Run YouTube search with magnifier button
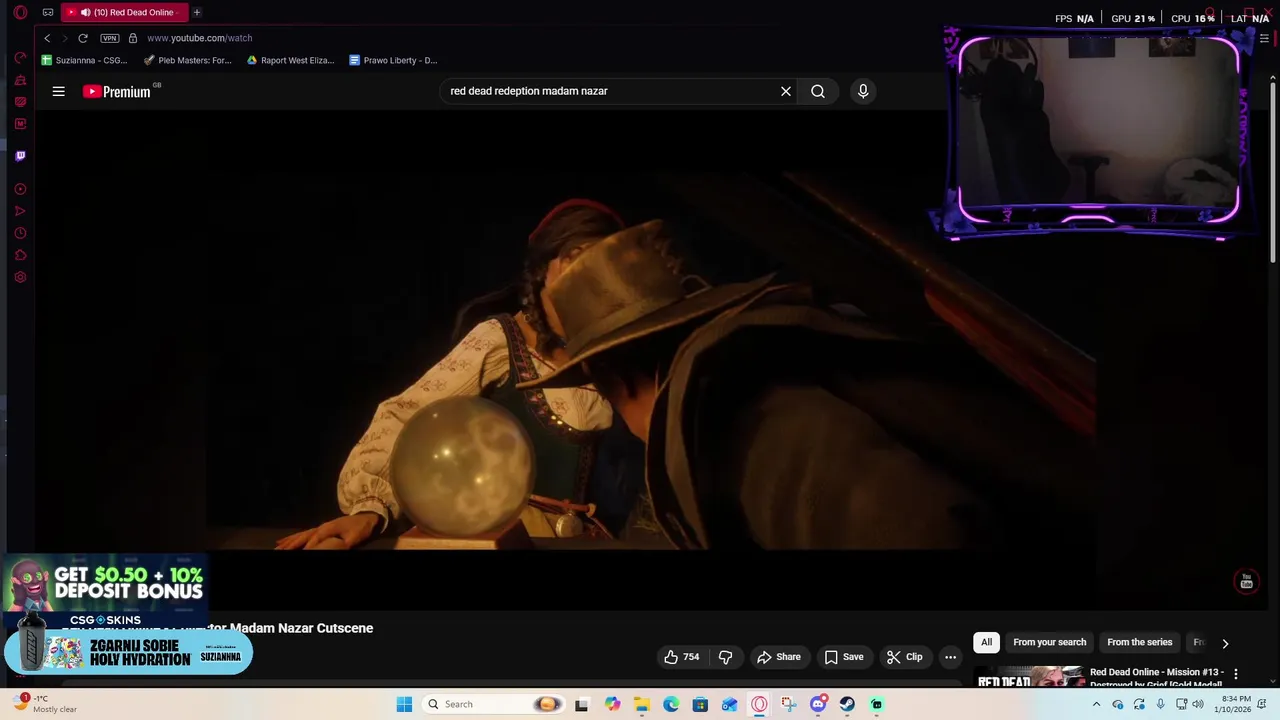This screenshot has height=720, width=1280. pos(818,91)
